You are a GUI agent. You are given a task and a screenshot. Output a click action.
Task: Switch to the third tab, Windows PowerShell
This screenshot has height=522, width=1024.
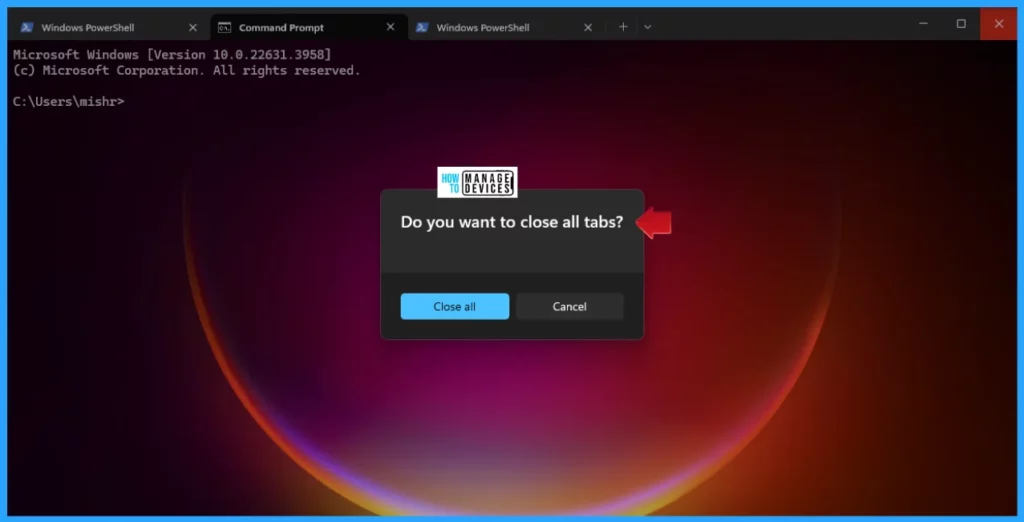click(506, 27)
